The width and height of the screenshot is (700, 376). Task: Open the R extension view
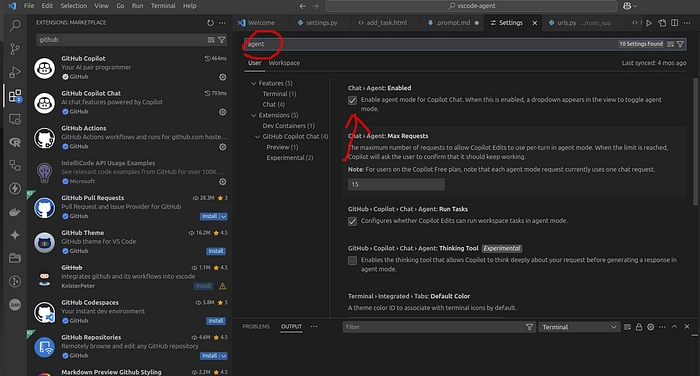coord(15,142)
